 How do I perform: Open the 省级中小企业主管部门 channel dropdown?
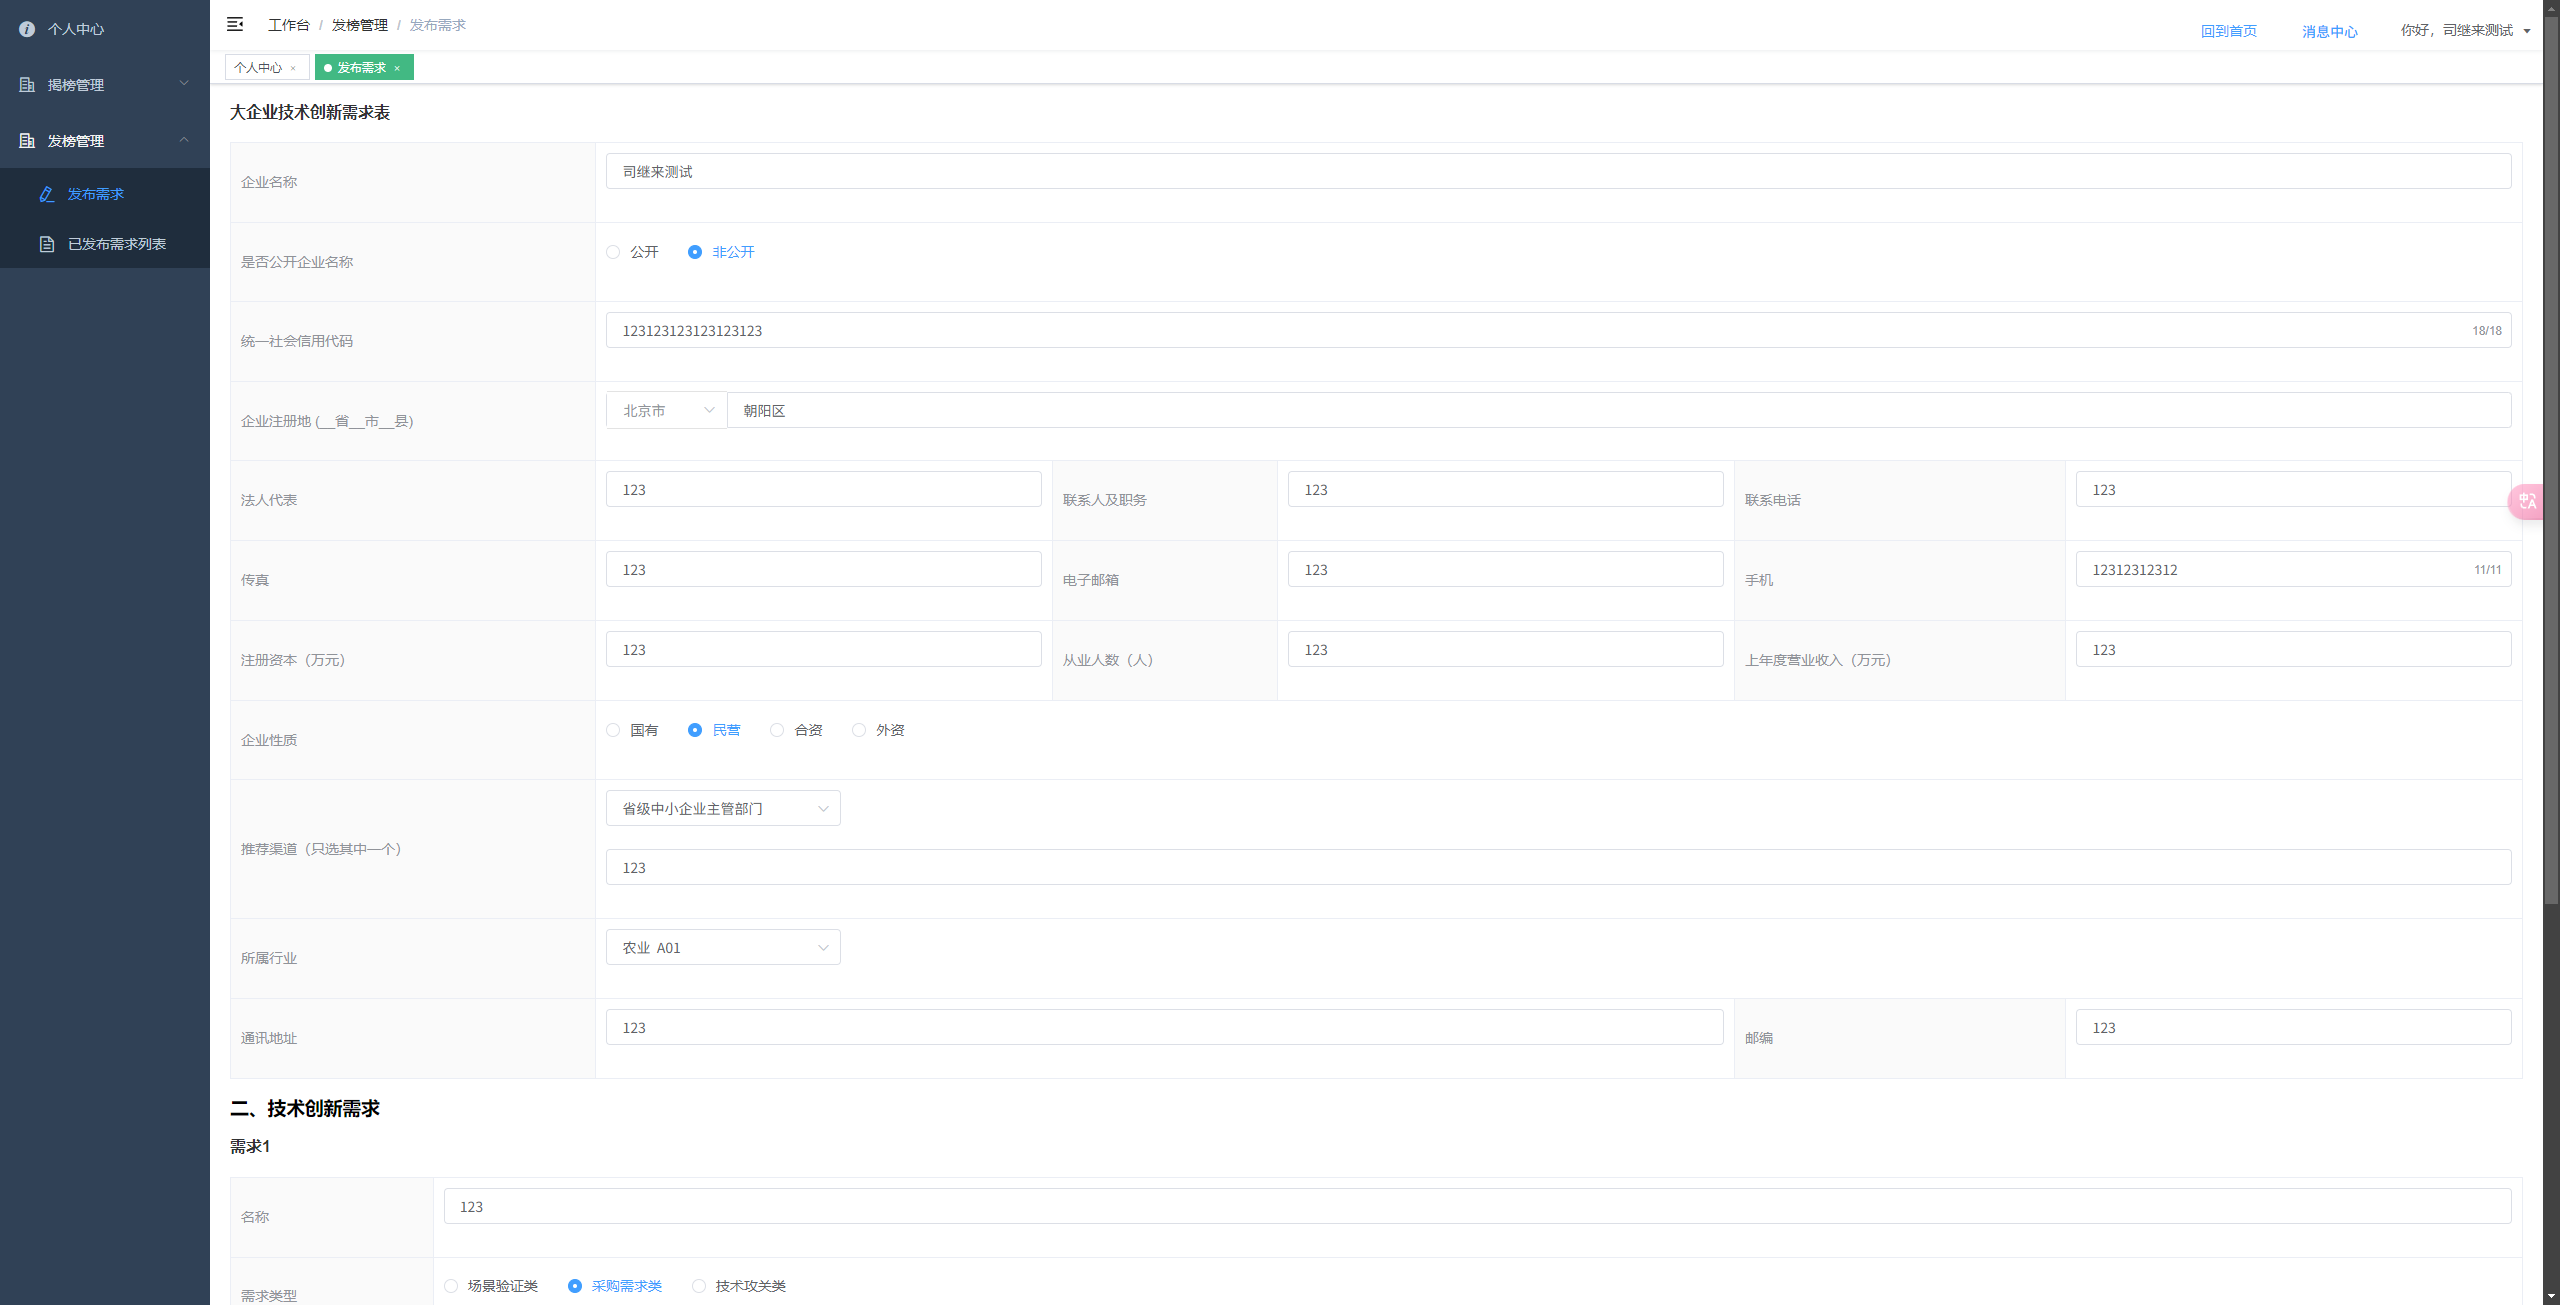click(722, 808)
